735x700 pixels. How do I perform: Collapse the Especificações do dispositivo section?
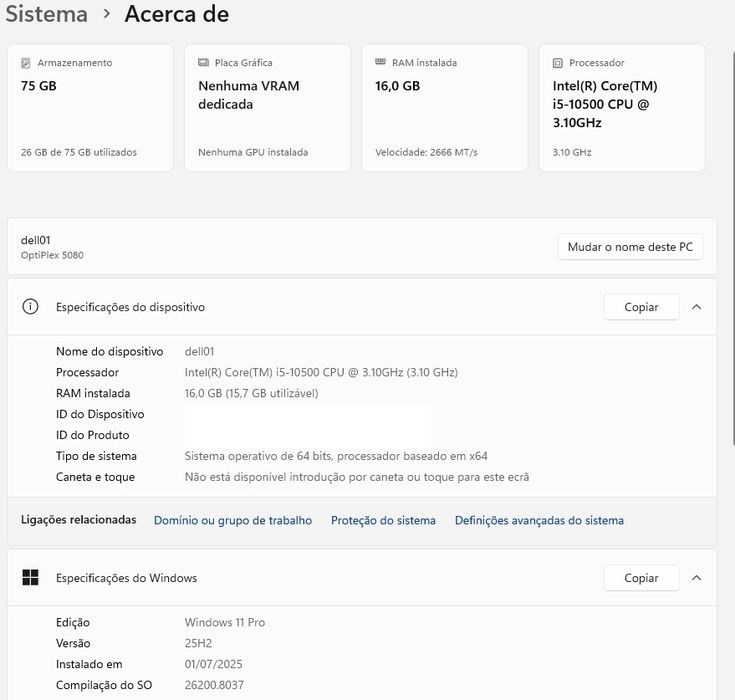(x=697, y=307)
